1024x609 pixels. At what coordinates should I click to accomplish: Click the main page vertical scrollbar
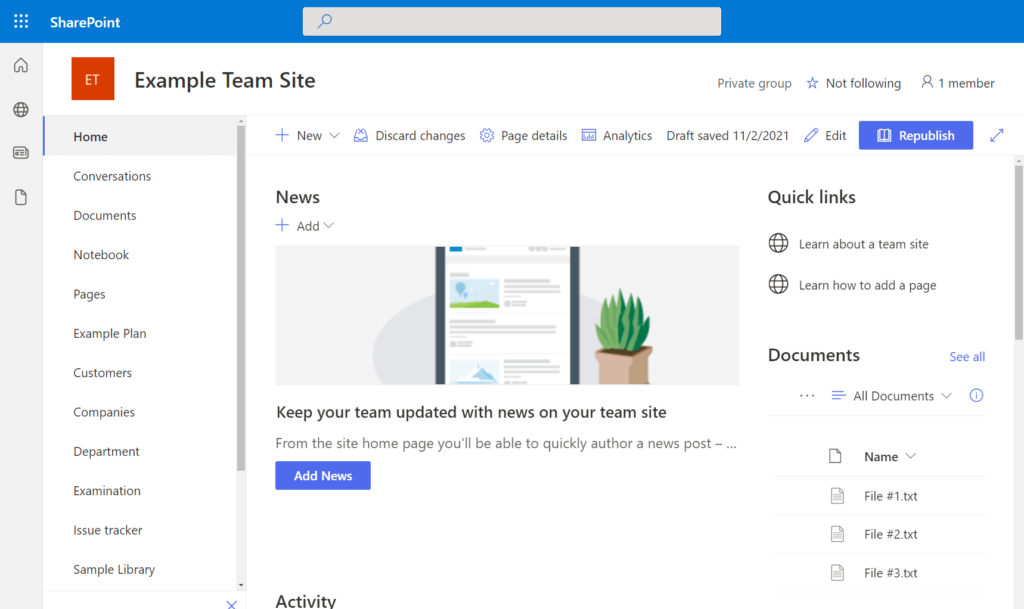point(1019,252)
